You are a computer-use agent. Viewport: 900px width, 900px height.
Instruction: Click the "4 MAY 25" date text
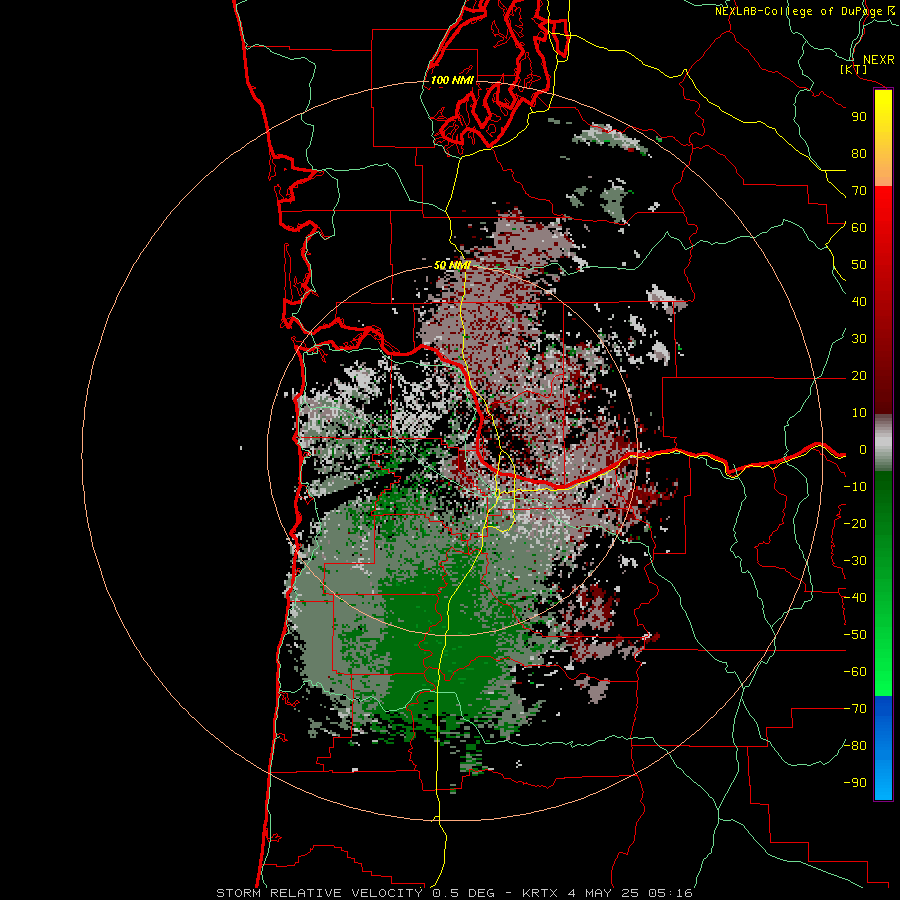click(603, 893)
